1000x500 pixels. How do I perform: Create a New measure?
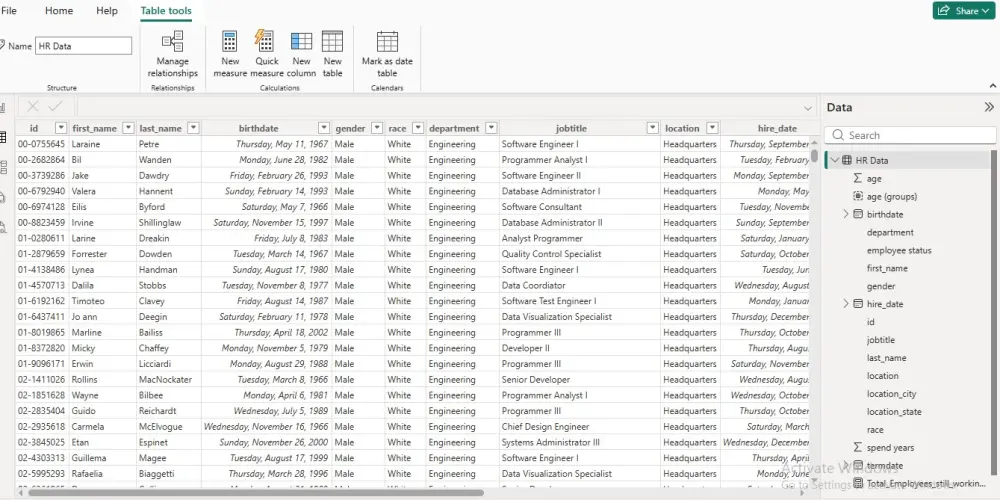click(230, 54)
